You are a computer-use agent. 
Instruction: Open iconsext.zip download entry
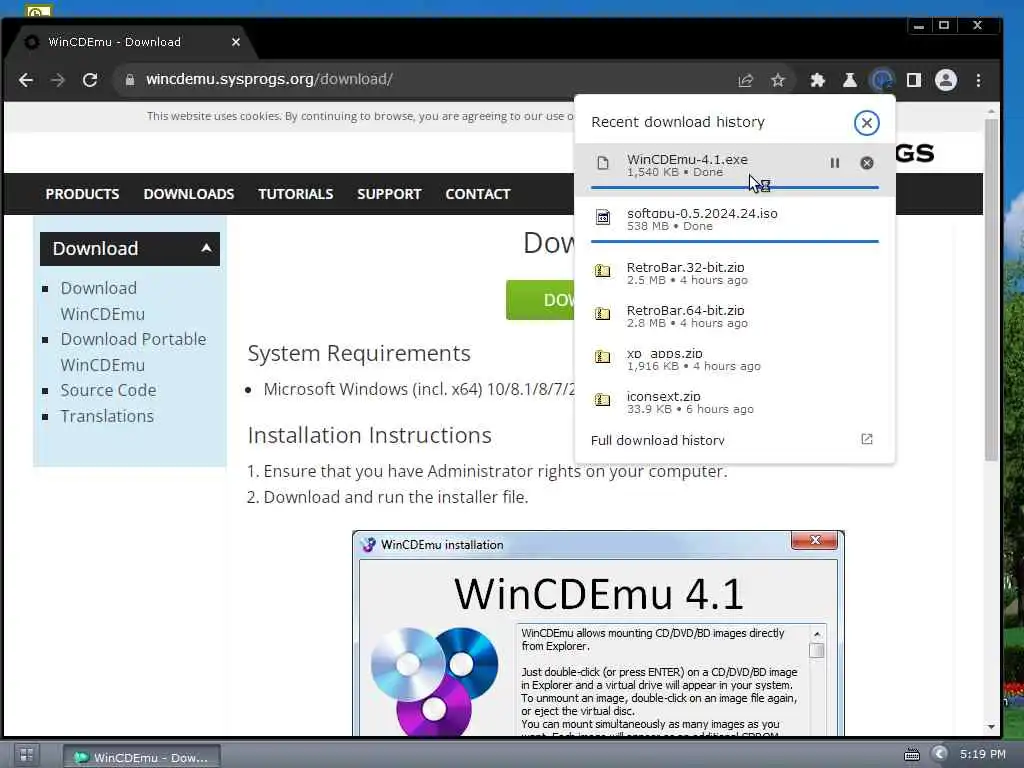click(x=735, y=403)
